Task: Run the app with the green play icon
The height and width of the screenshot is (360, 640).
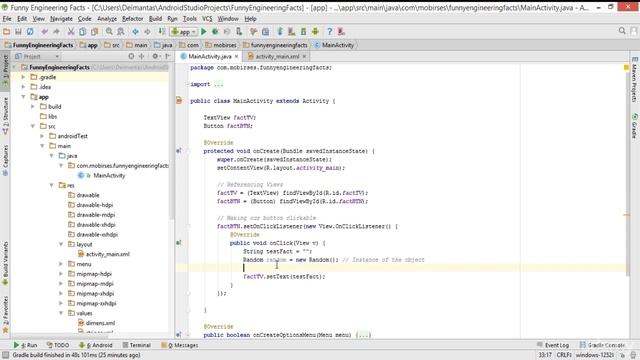Action: [204, 31]
